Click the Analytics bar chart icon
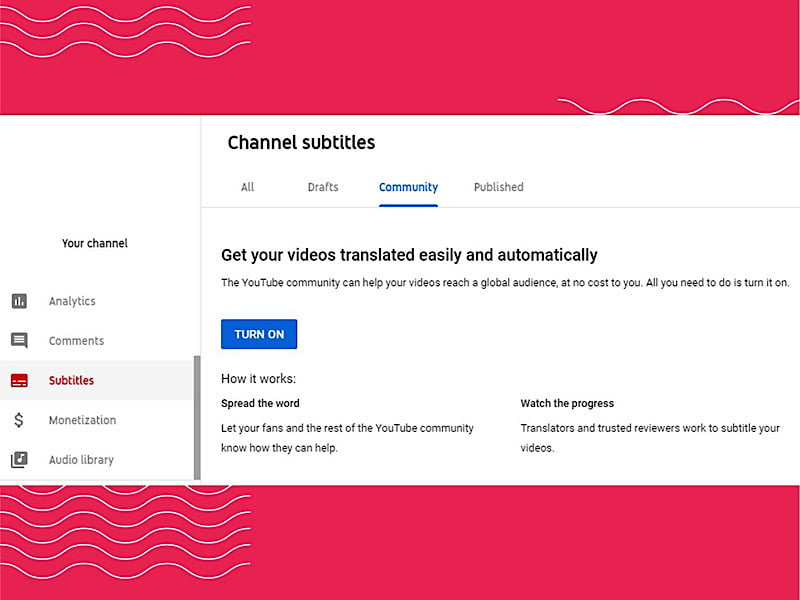This screenshot has height=600, width=800. click(x=19, y=301)
